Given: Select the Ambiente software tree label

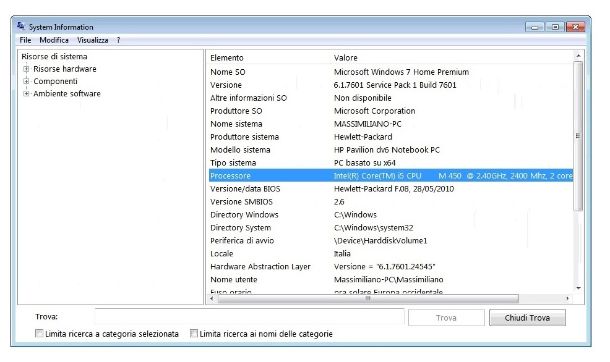Looking at the screenshot, I should pos(67,94).
